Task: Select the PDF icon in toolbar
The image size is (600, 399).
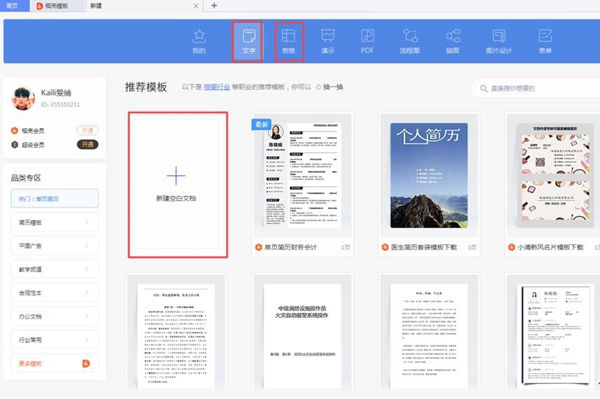Action: tap(367, 41)
